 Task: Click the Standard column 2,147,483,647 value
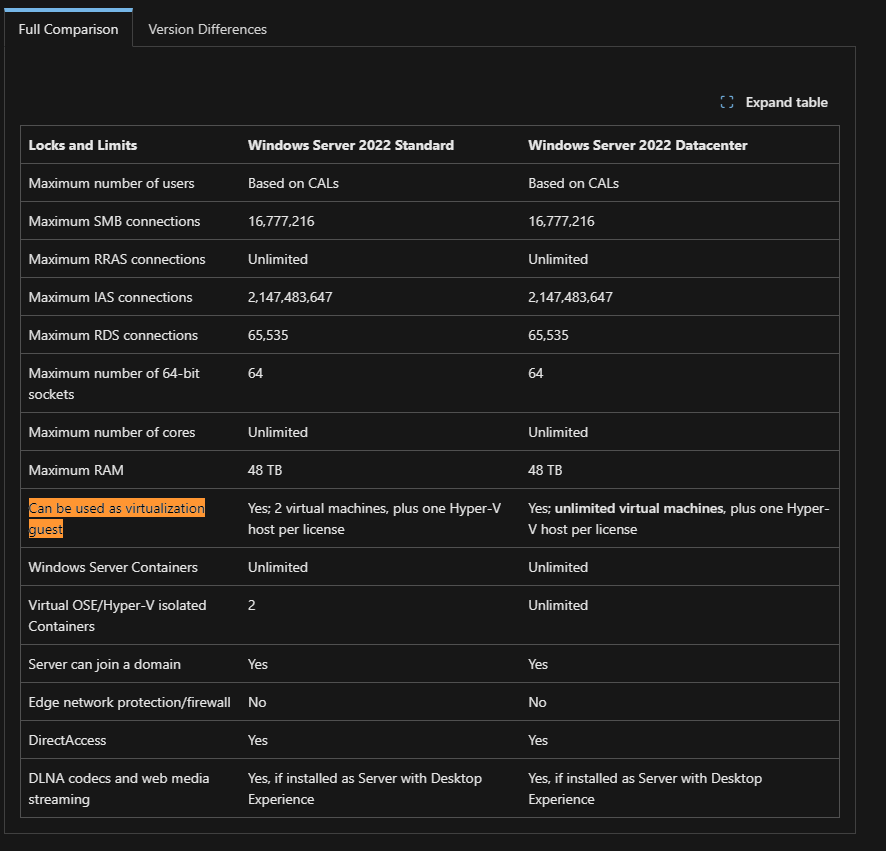(x=290, y=297)
